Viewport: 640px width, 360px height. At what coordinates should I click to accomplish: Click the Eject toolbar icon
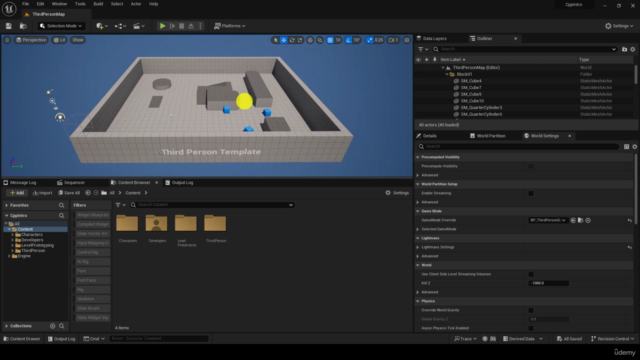click(191, 26)
